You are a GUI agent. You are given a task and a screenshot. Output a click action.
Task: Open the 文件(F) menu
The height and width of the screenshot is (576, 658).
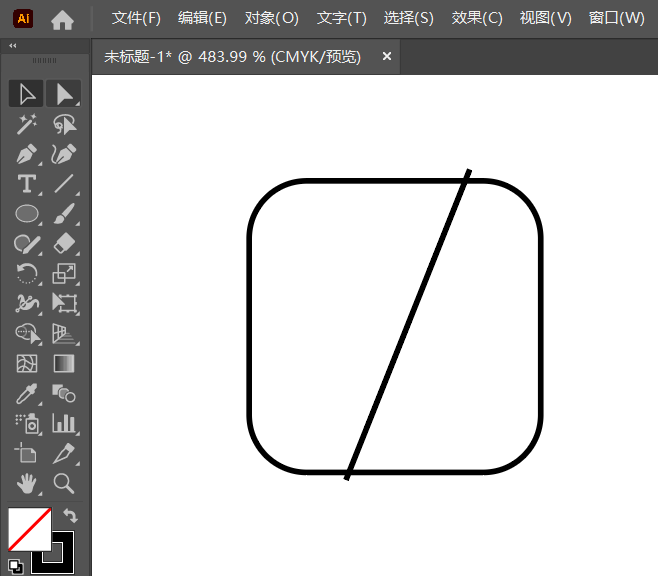pyautogui.click(x=136, y=18)
